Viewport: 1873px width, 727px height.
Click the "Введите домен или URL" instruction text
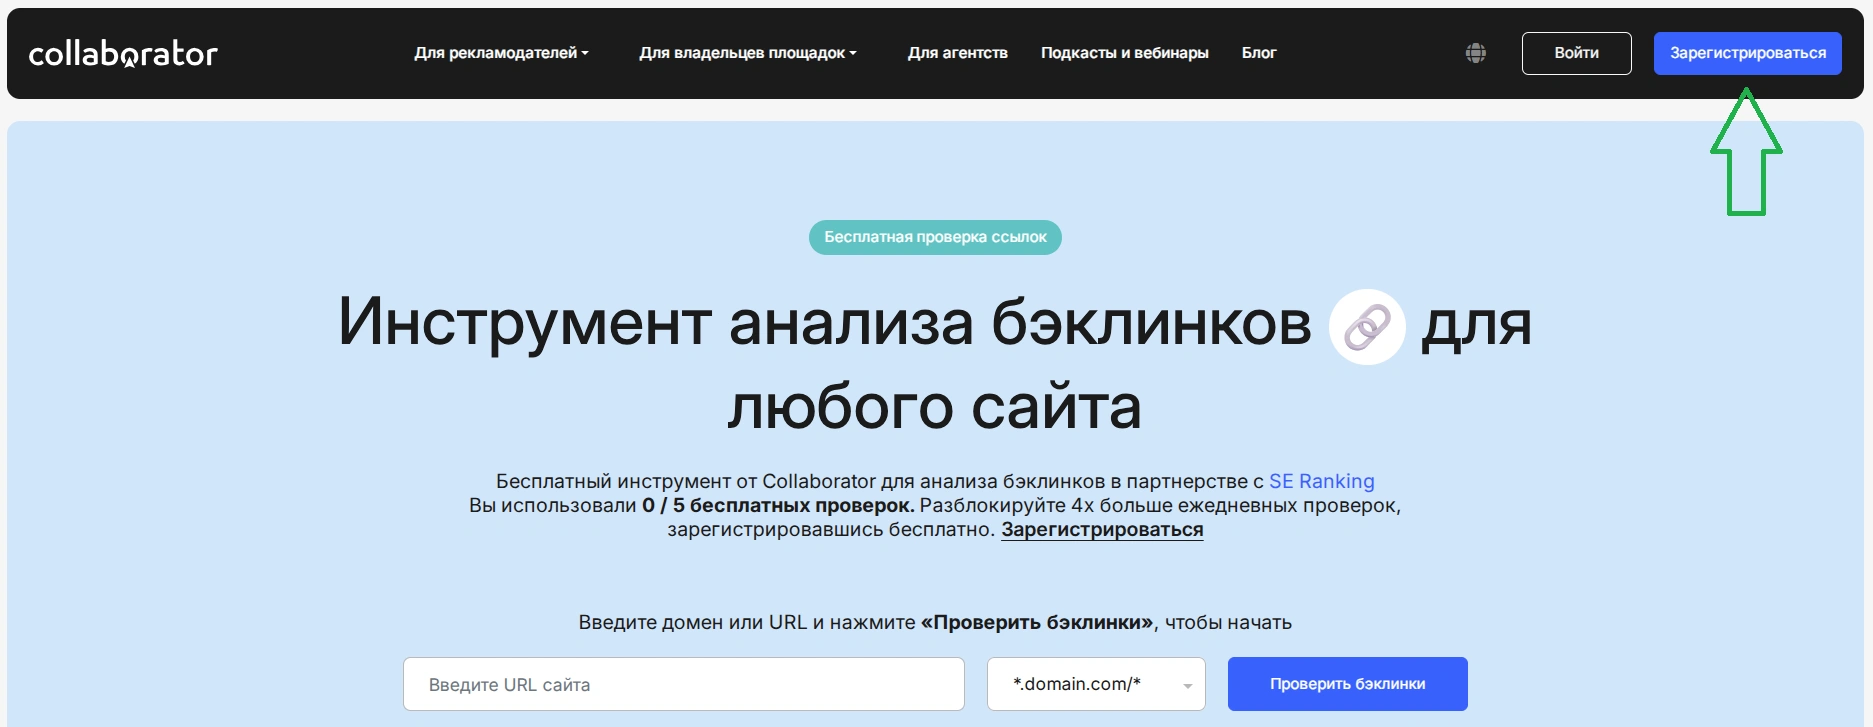coord(935,623)
